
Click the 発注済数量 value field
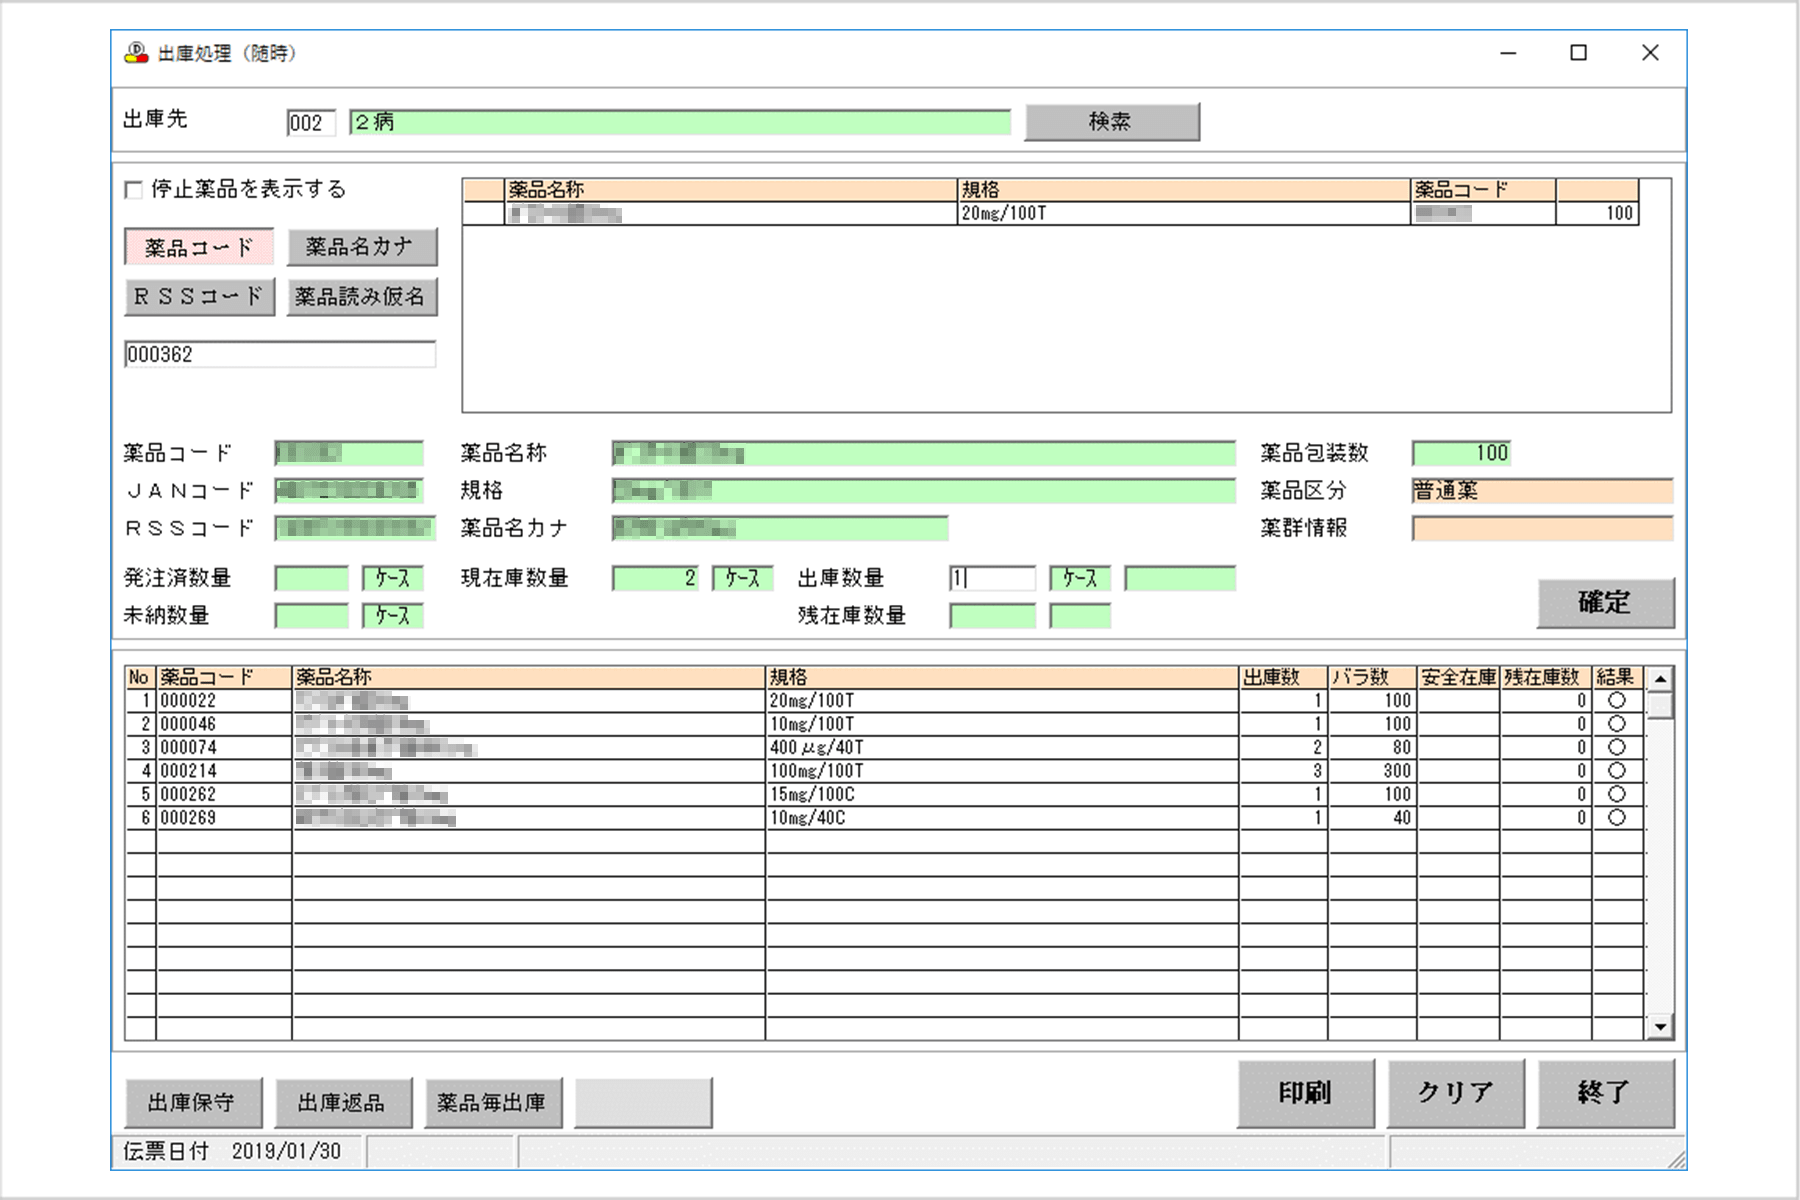(312, 578)
